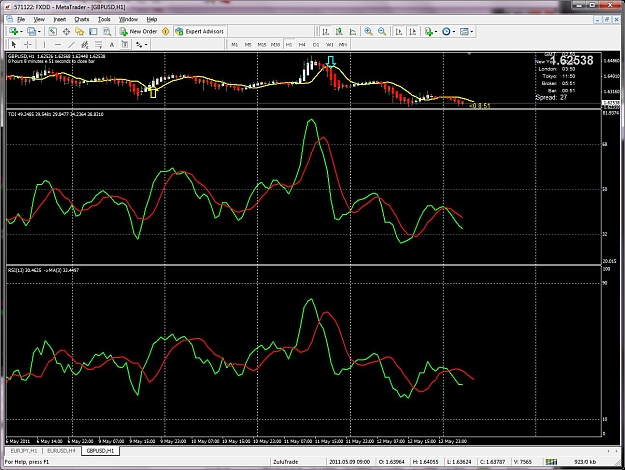Switch to W1 timeframe
Screen dimensions: 625x470
pyautogui.click(x=329, y=45)
